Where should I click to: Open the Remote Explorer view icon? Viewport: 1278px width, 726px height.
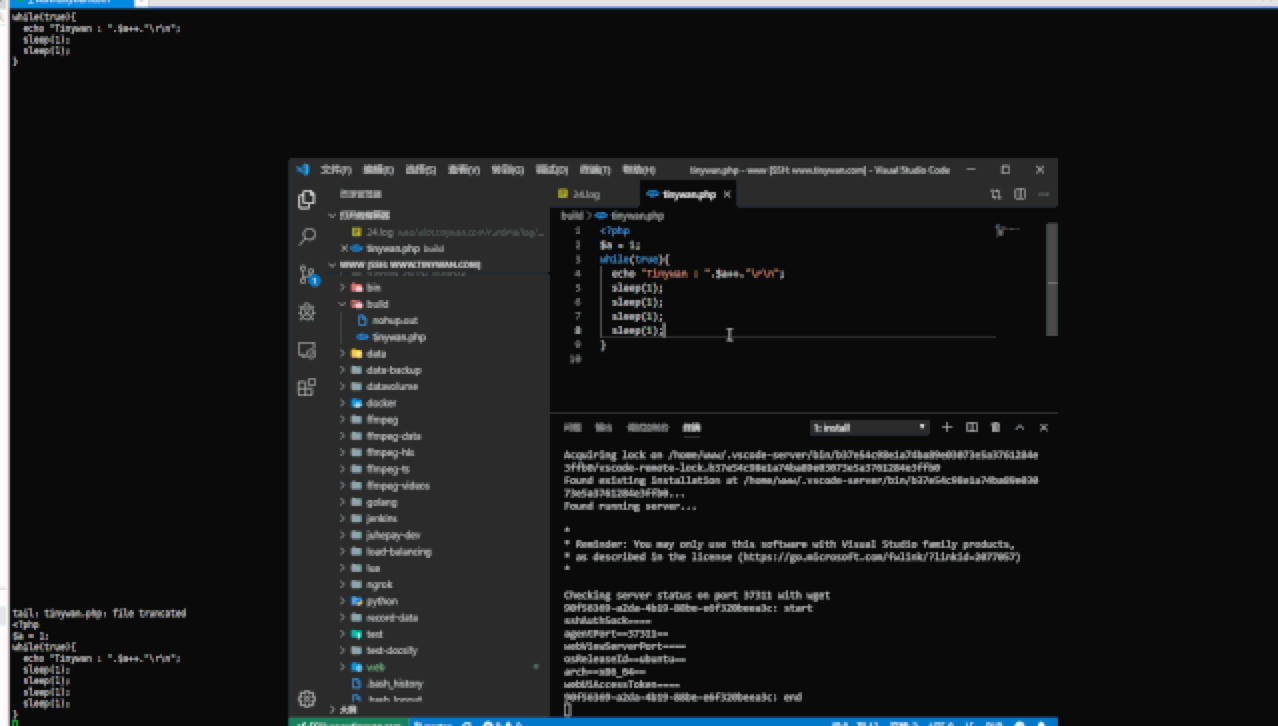(x=307, y=350)
